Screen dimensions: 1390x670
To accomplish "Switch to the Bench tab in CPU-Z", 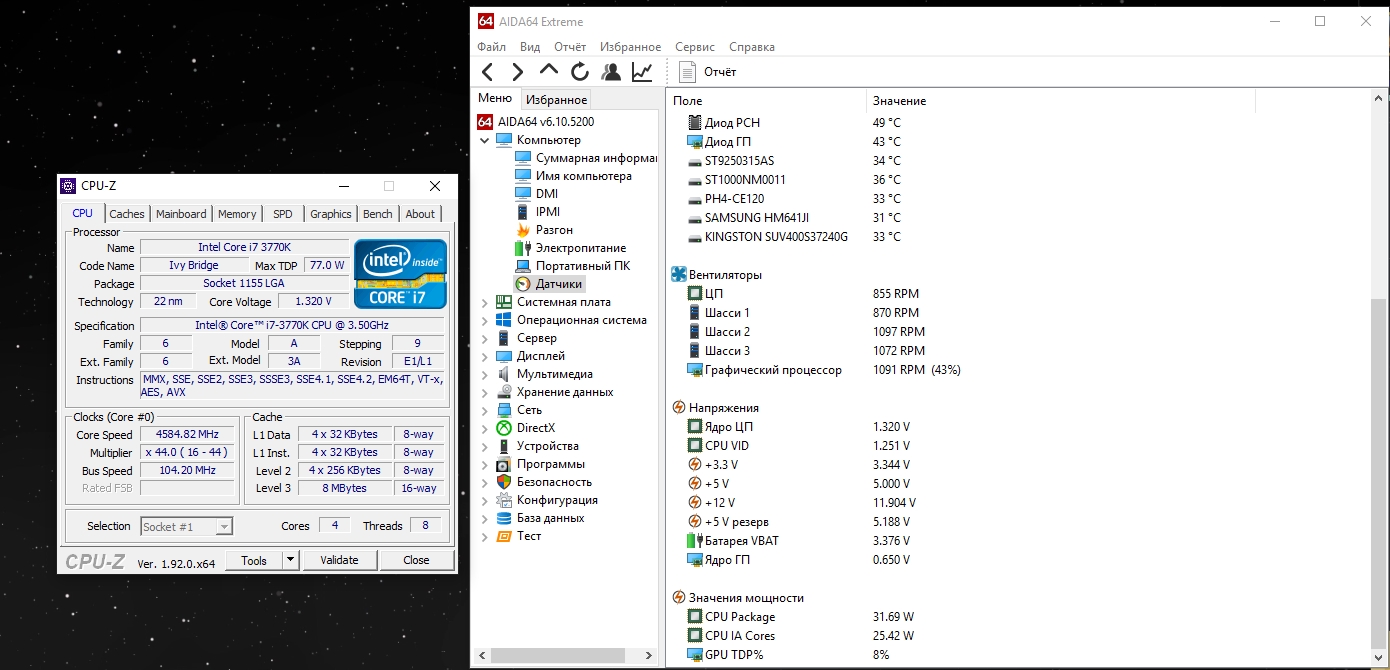I will (x=378, y=214).
